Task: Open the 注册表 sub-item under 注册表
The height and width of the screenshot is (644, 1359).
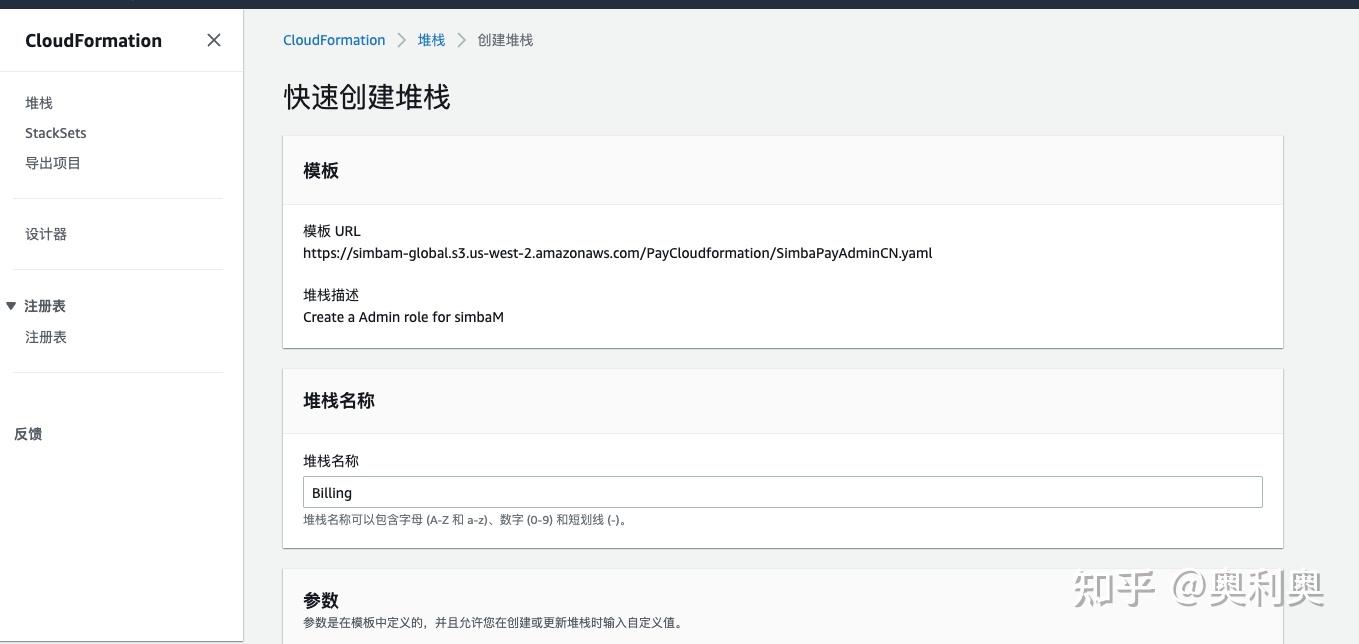Action: coord(45,337)
